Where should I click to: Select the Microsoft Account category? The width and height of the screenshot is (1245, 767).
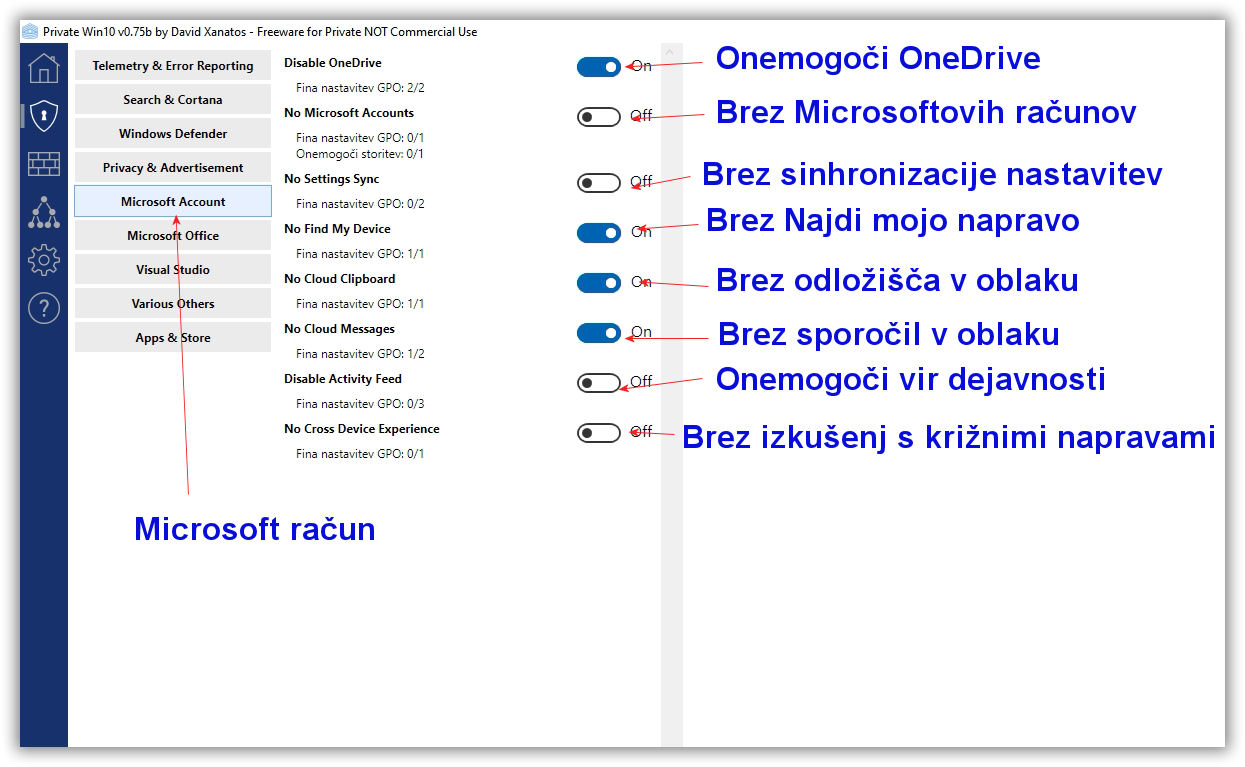click(173, 202)
